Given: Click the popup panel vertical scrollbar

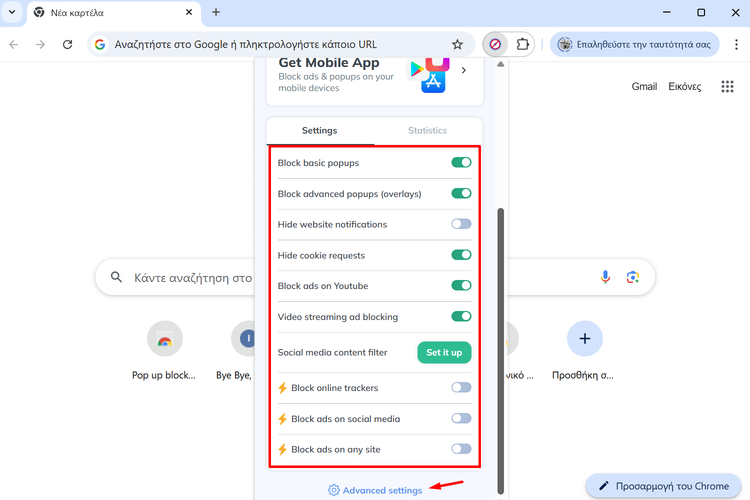Looking at the screenshot, I should click(501, 300).
